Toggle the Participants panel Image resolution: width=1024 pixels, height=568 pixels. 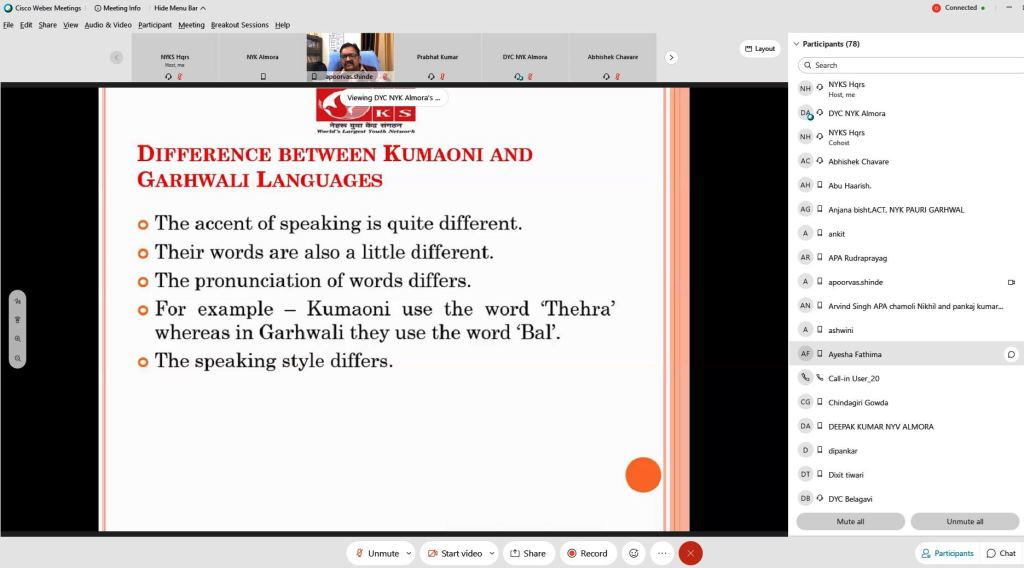[947, 553]
